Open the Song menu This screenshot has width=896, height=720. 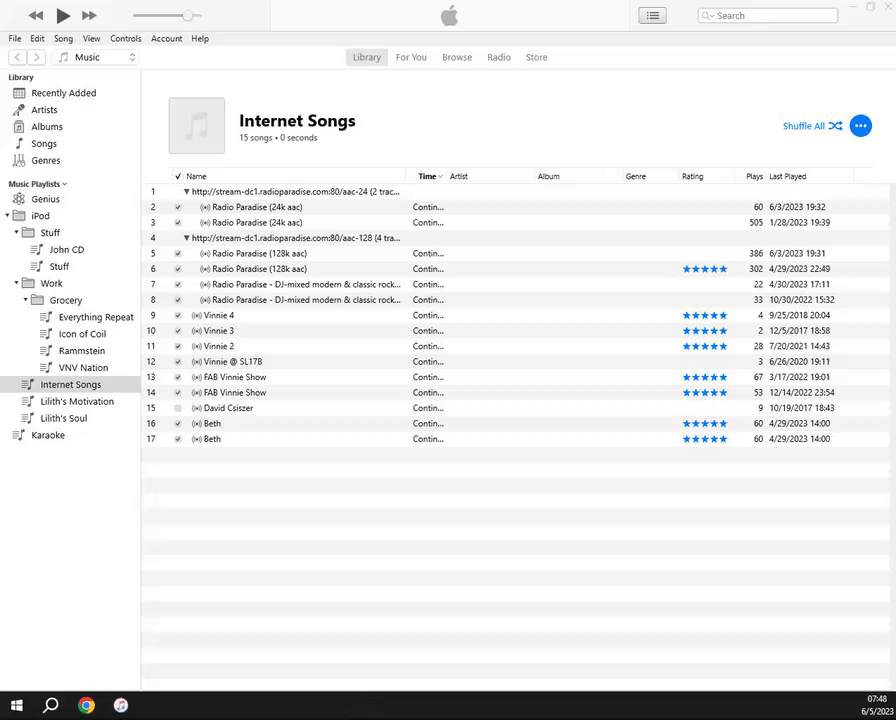coord(63,39)
